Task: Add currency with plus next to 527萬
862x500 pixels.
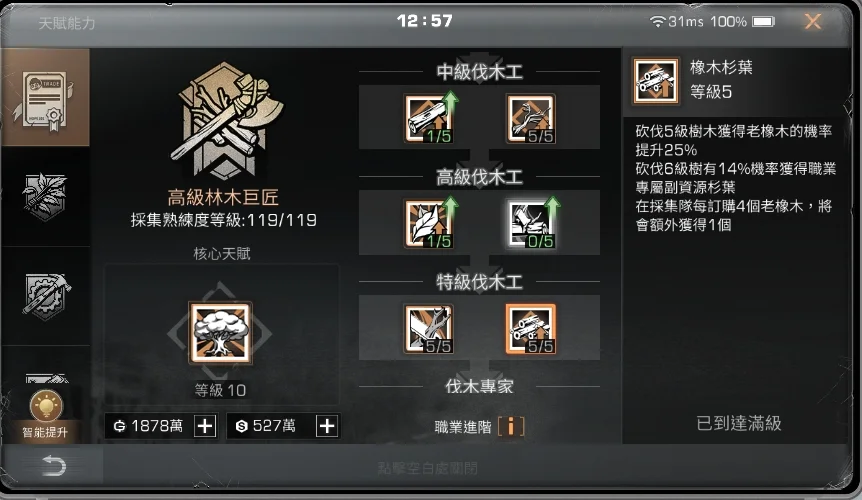Action: [x=327, y=426]
